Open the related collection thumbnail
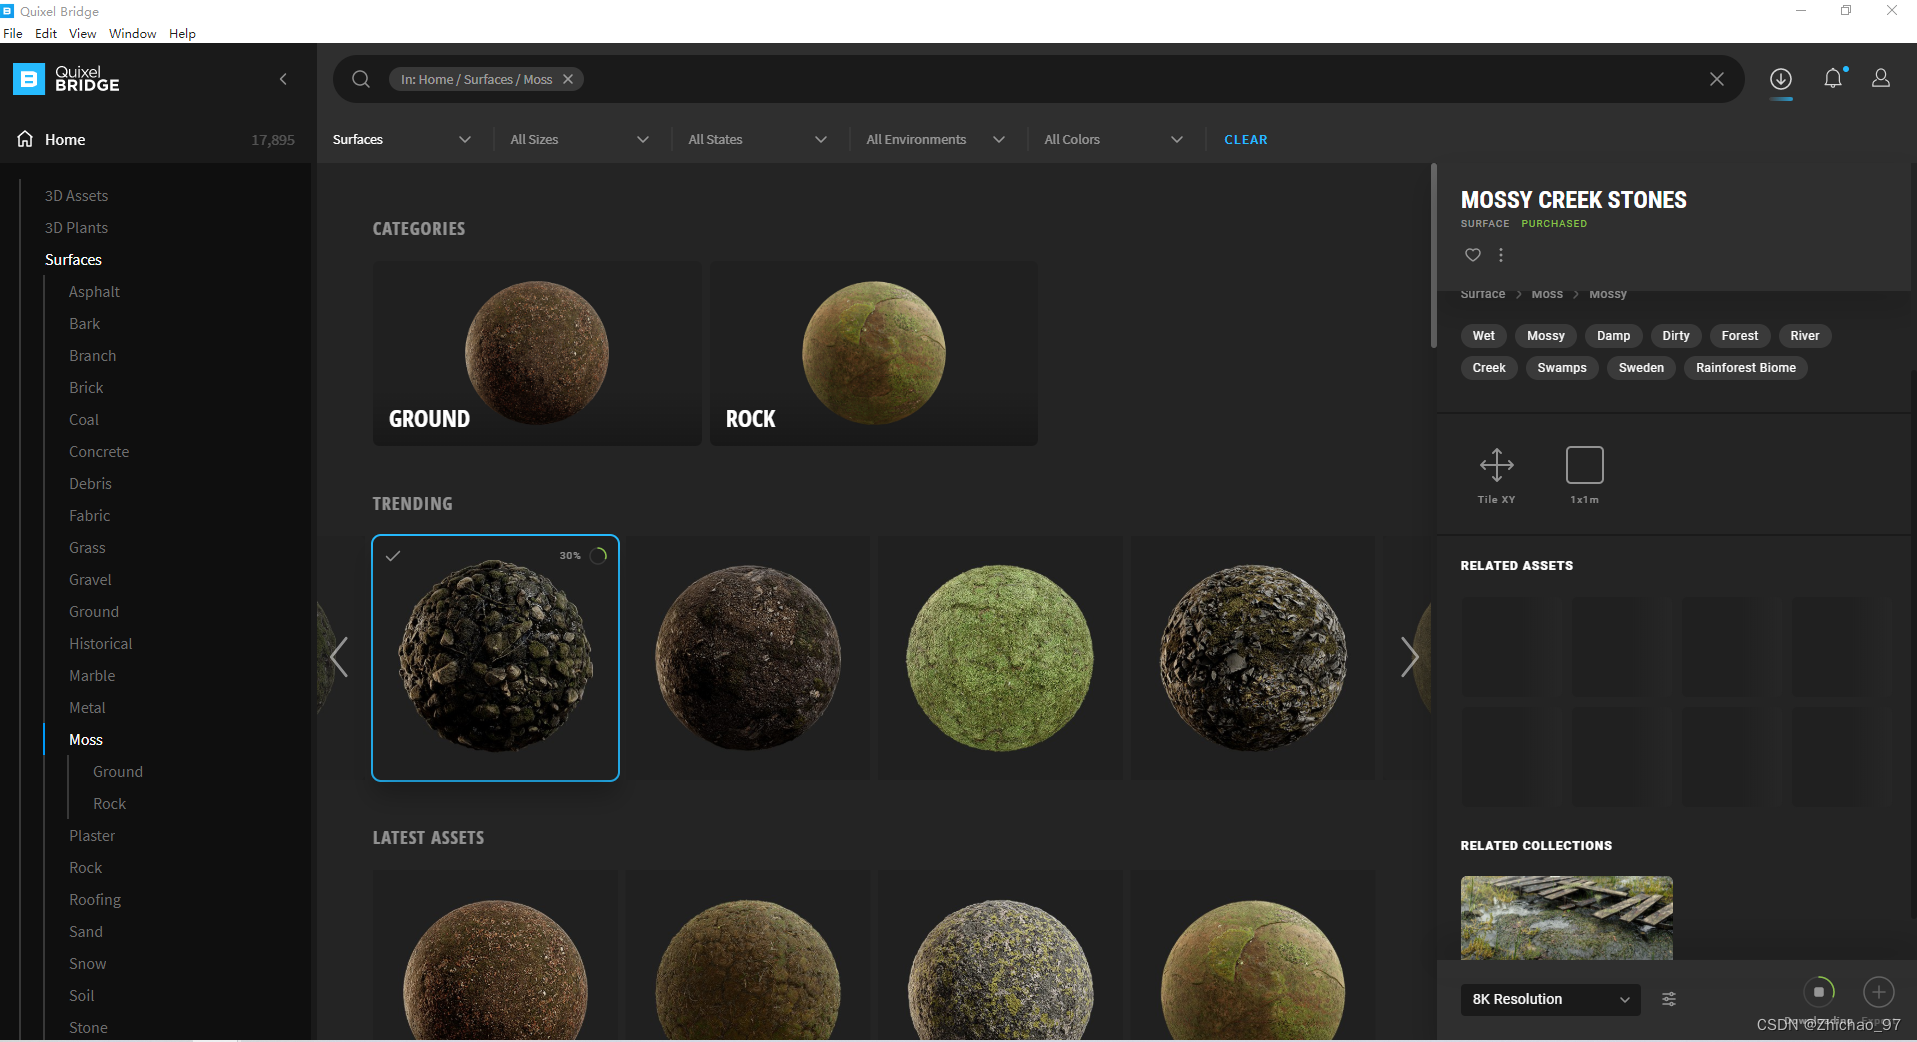This screenshot has height=1042, width=1917. pyautogui.click(x=1567, y=918)
